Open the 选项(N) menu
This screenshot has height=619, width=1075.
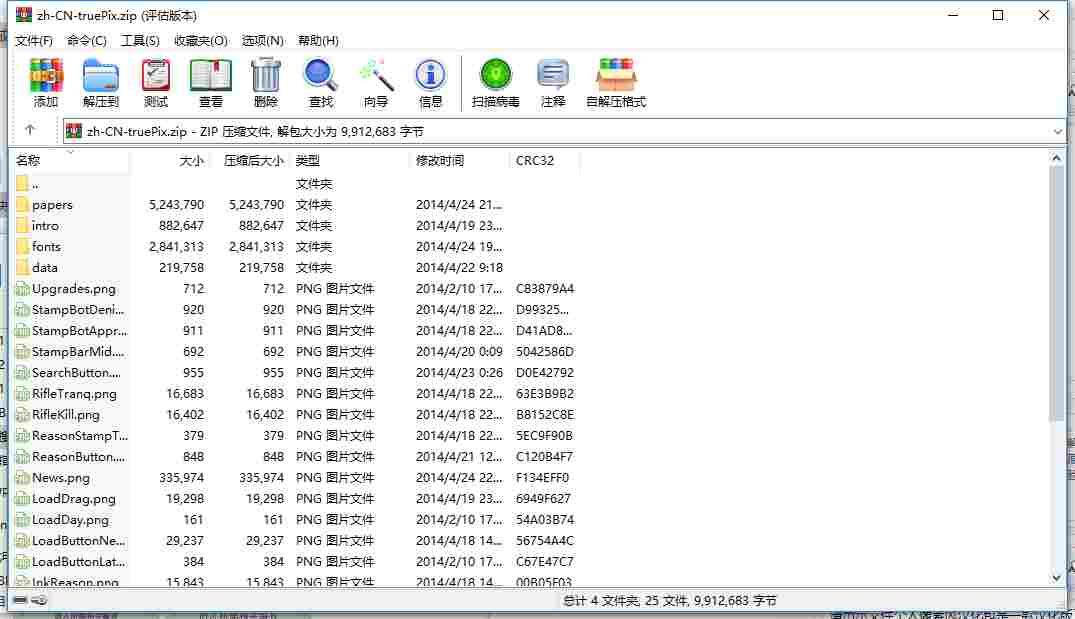[263, 40]
